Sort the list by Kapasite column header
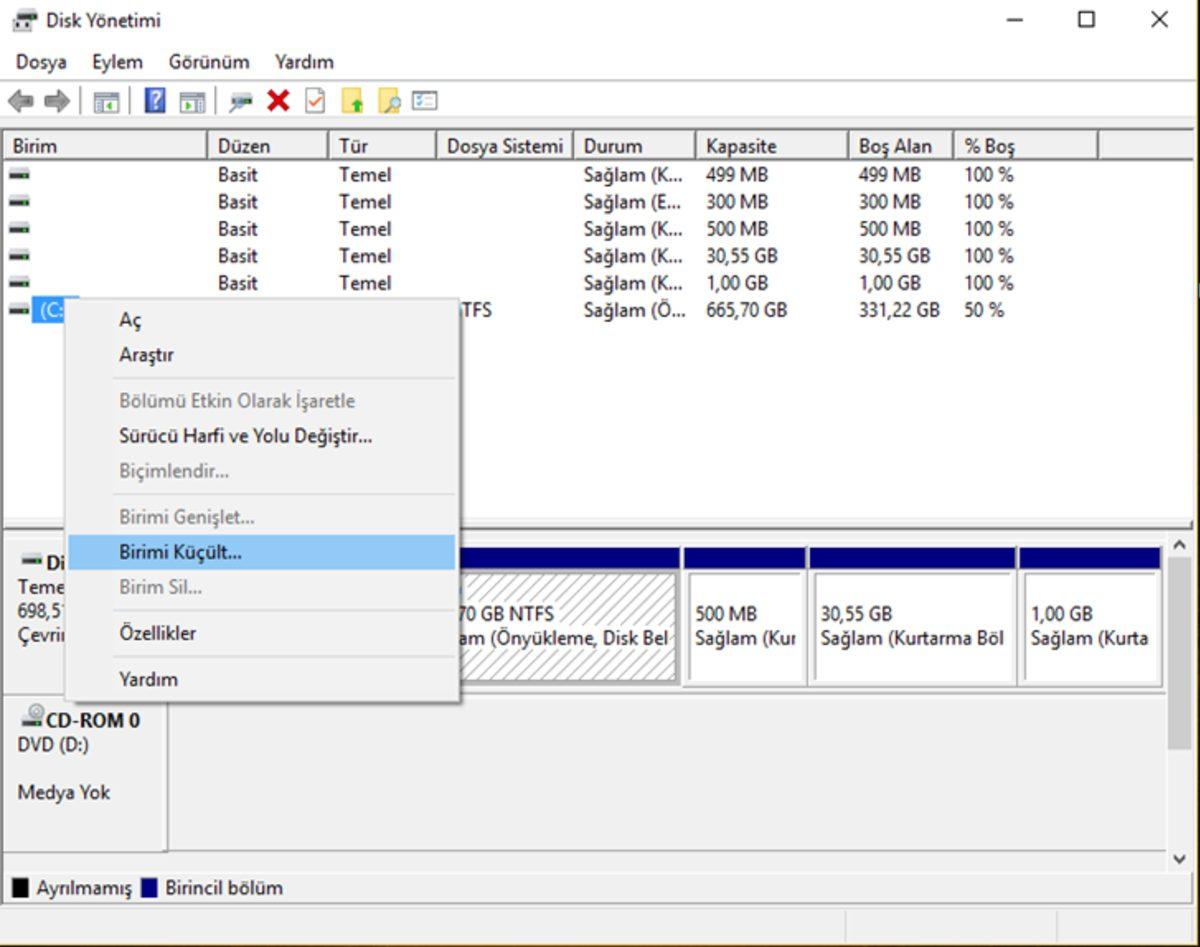Image resolution: width=1200 pixels, height=947 pixels. tap(740, 146)
